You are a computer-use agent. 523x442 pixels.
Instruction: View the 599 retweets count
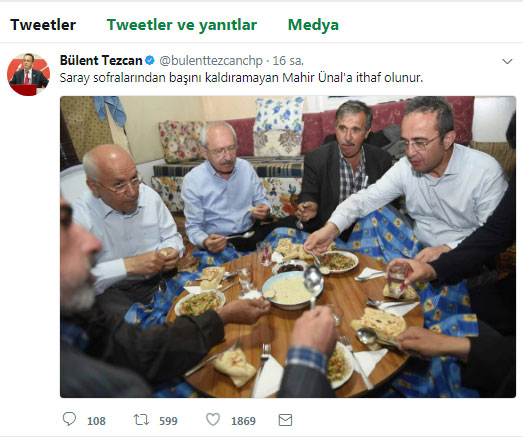168,421
